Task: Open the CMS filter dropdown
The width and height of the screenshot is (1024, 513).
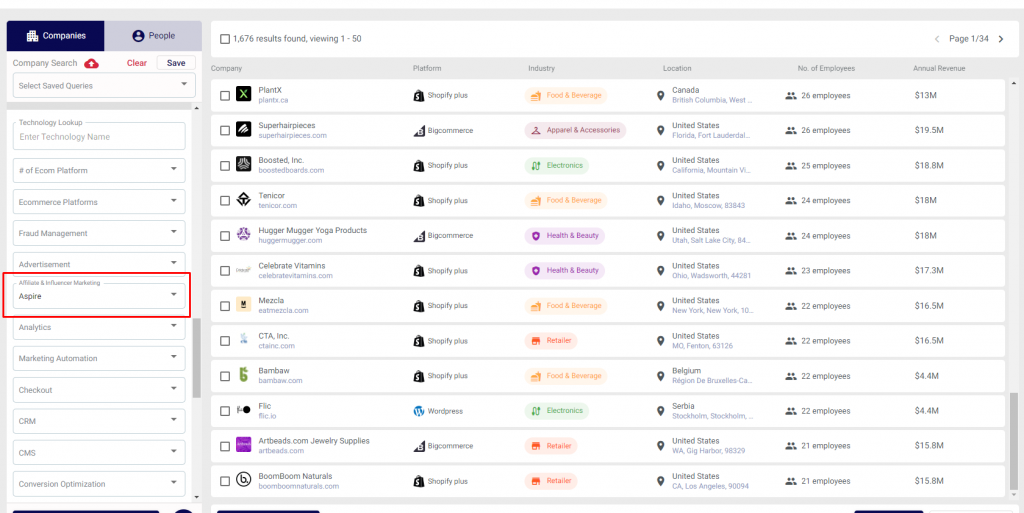Action: pos(99,452)
